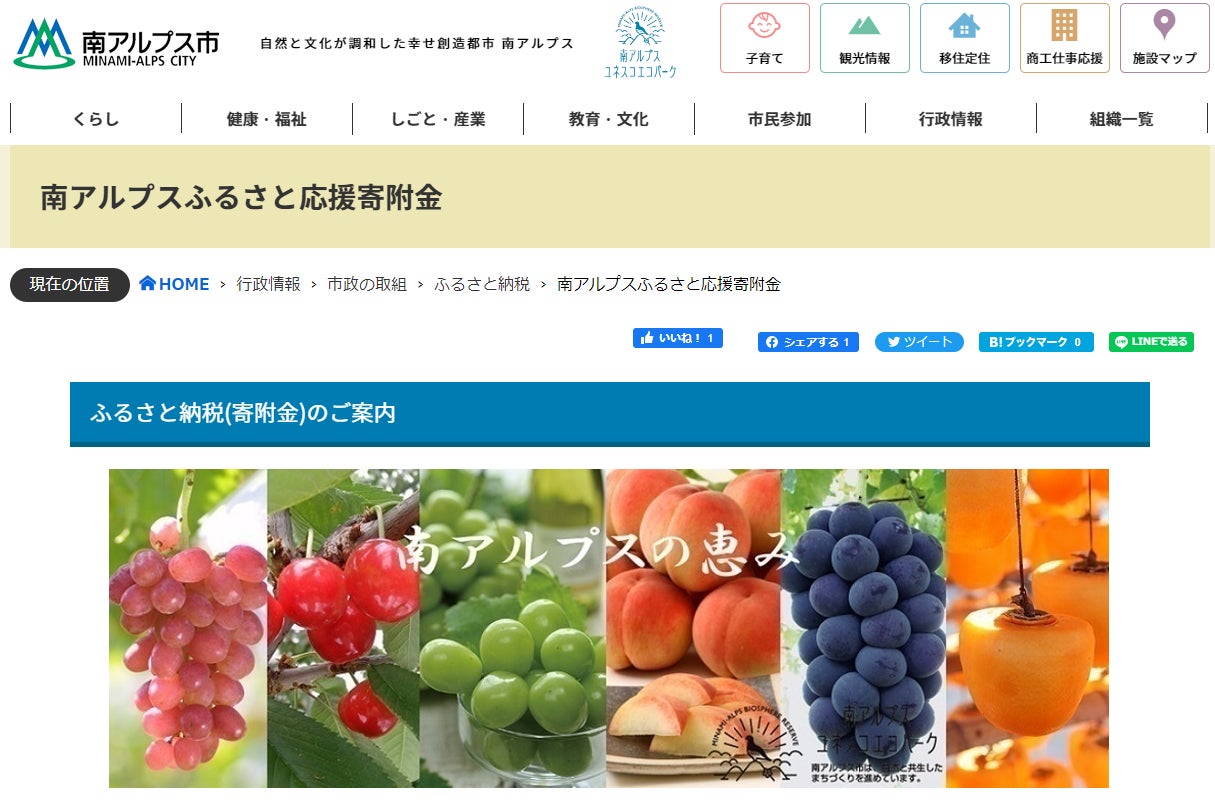1215x803 pixels.
Task: Click the Facebook いいね! button
Action: point(677,338)
